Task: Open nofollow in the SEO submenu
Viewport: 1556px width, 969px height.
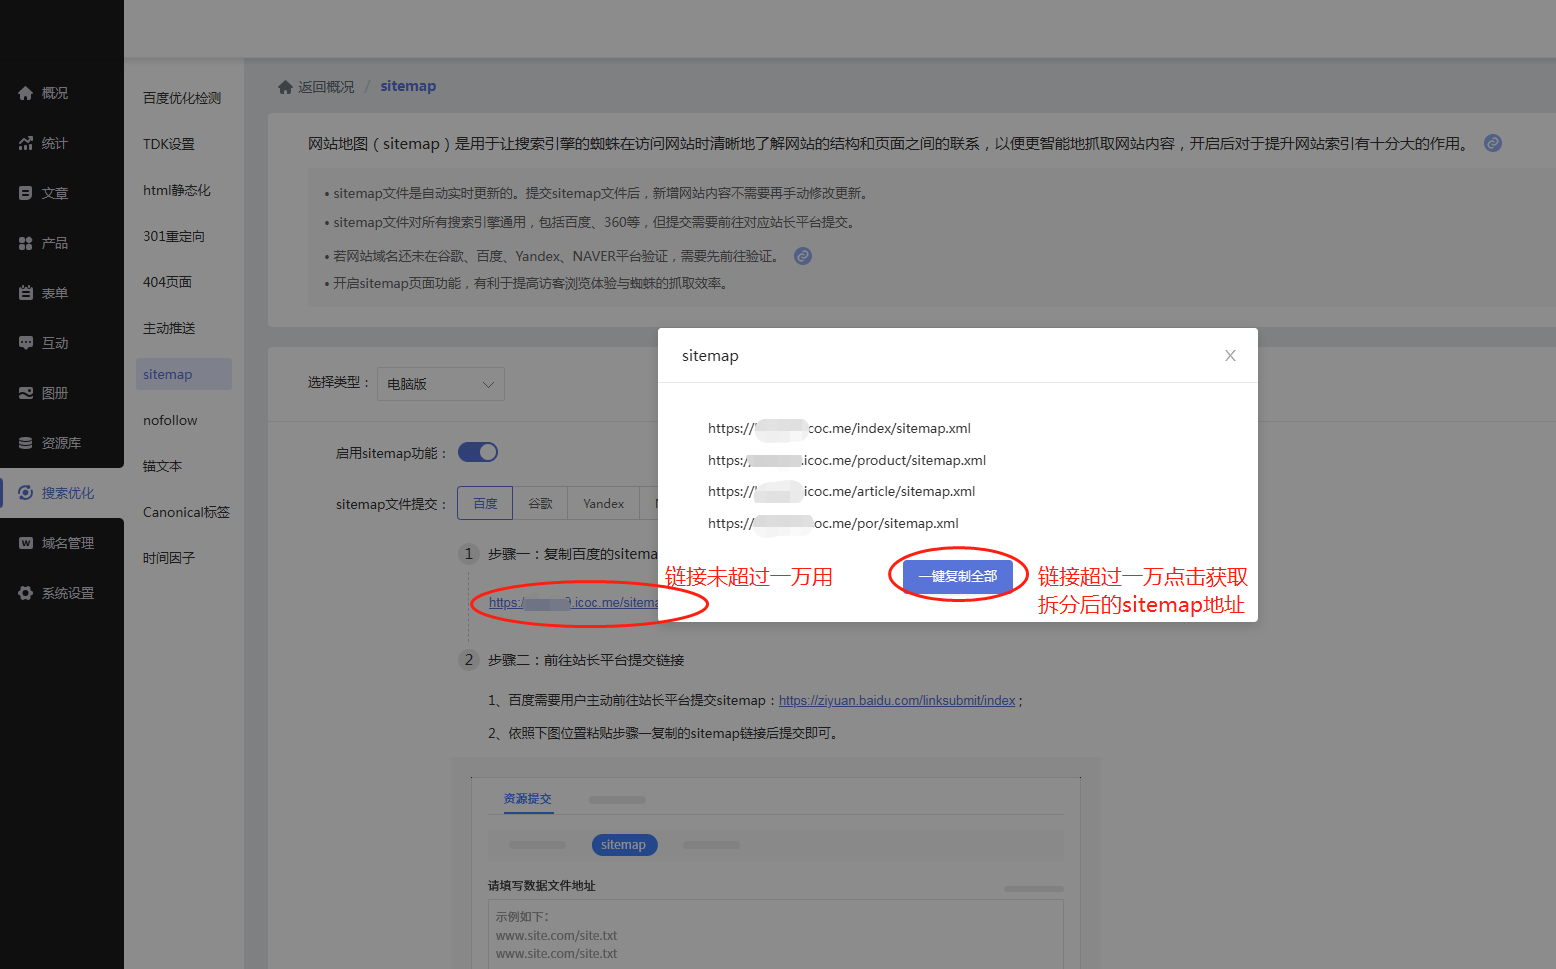Action: (170, 420)
